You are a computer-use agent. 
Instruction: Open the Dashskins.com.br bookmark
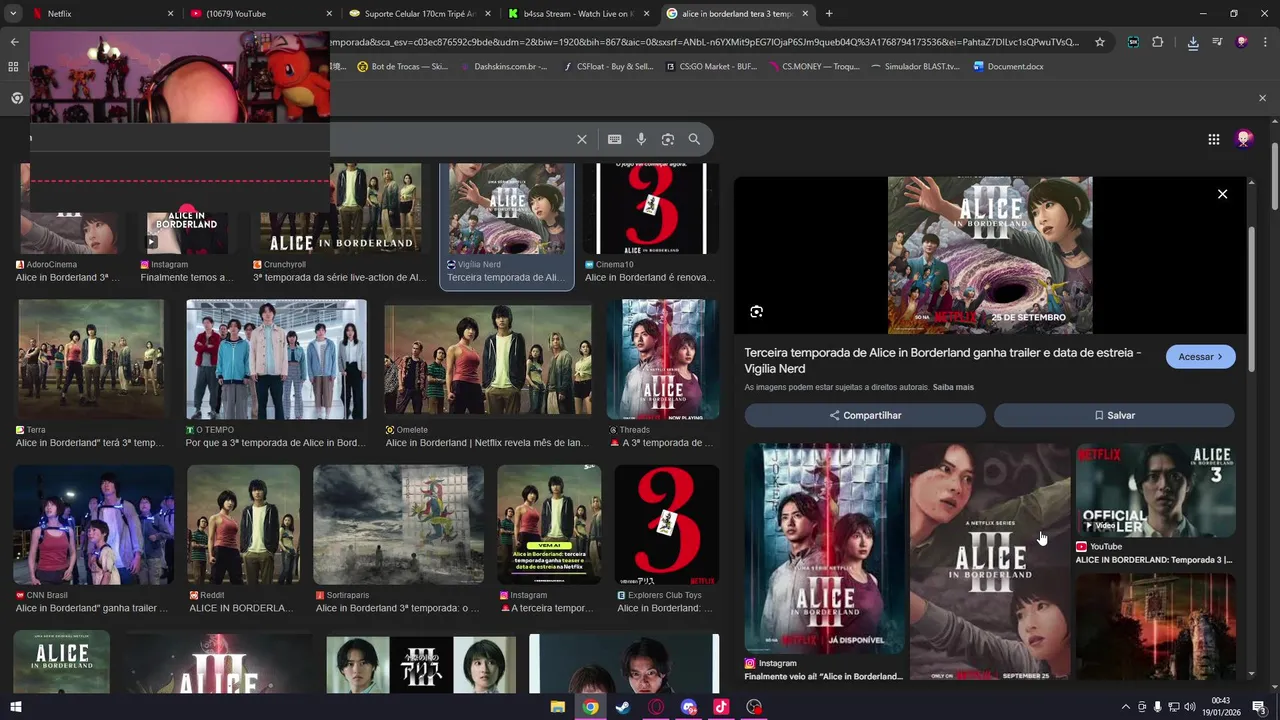tap(503, 66)
